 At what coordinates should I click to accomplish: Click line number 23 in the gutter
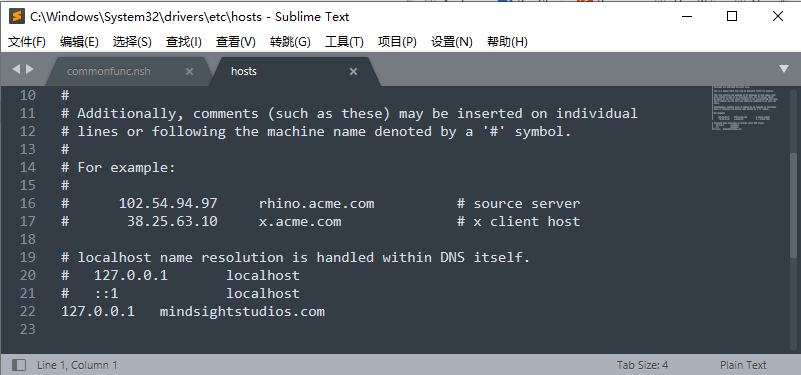click(28, 330)
